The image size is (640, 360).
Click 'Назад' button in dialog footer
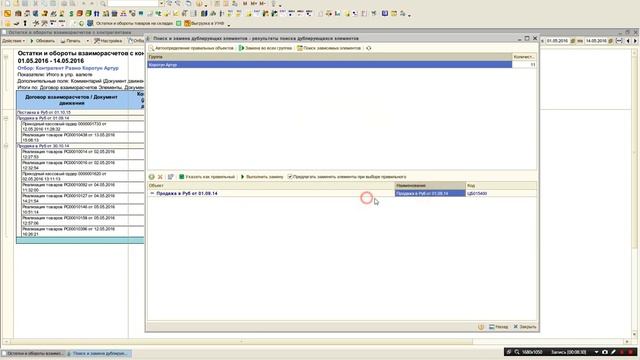point(499,327)
